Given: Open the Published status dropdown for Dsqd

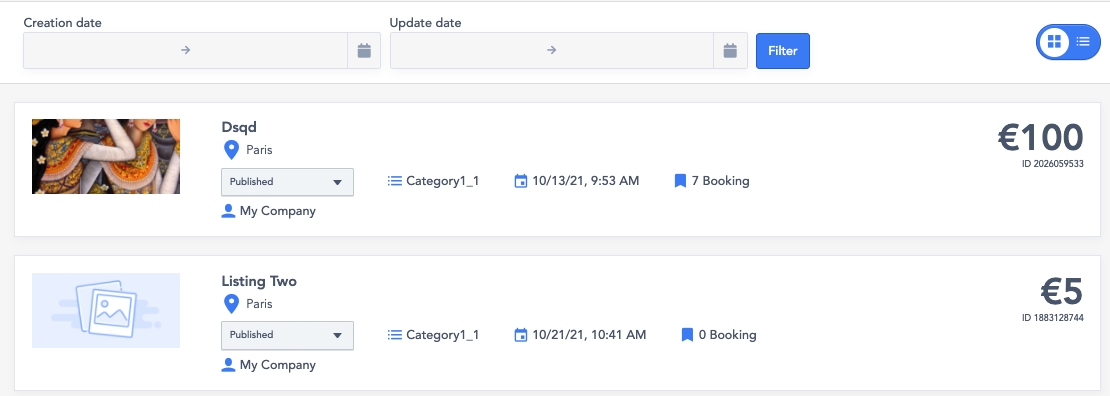Looking at the screenshot, I should point(287,182).
